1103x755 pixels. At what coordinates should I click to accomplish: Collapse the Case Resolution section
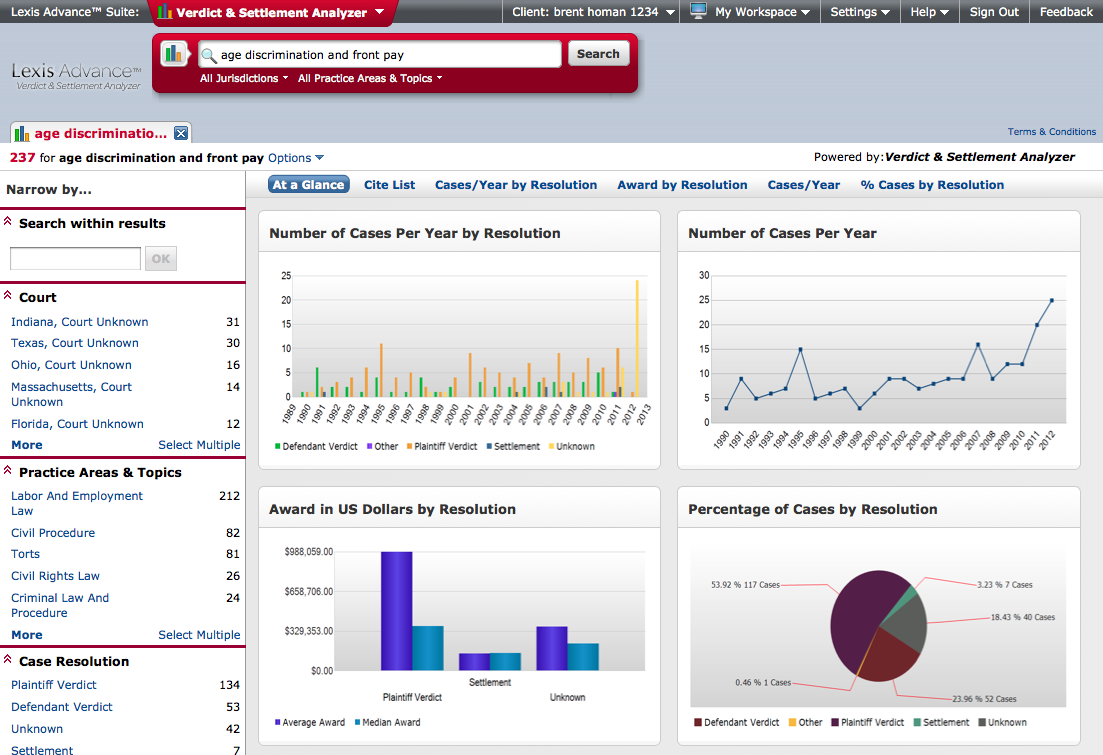click(x=8, y=659)
